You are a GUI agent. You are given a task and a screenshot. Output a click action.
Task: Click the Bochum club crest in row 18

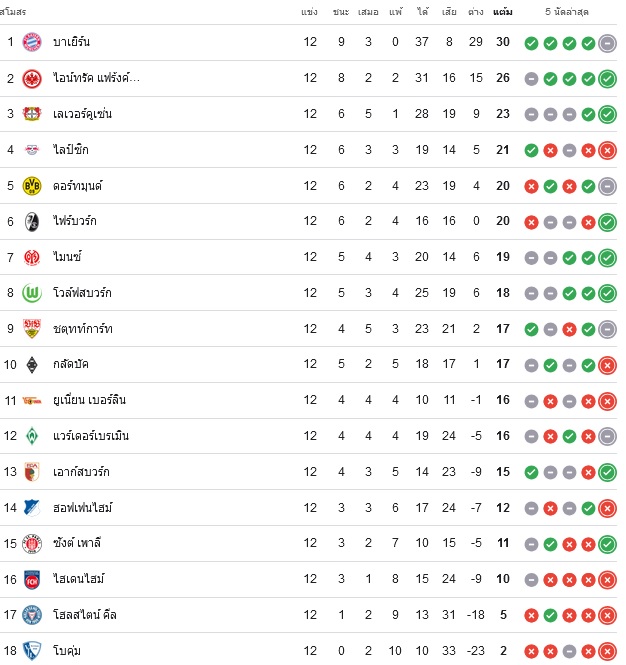click(x=32, y=651)
